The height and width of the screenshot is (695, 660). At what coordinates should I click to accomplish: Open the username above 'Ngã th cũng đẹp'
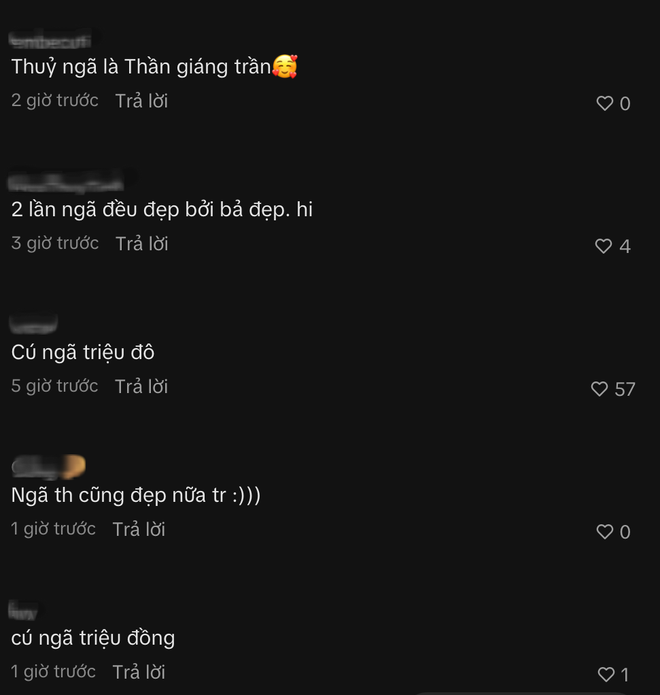[48, 467]
